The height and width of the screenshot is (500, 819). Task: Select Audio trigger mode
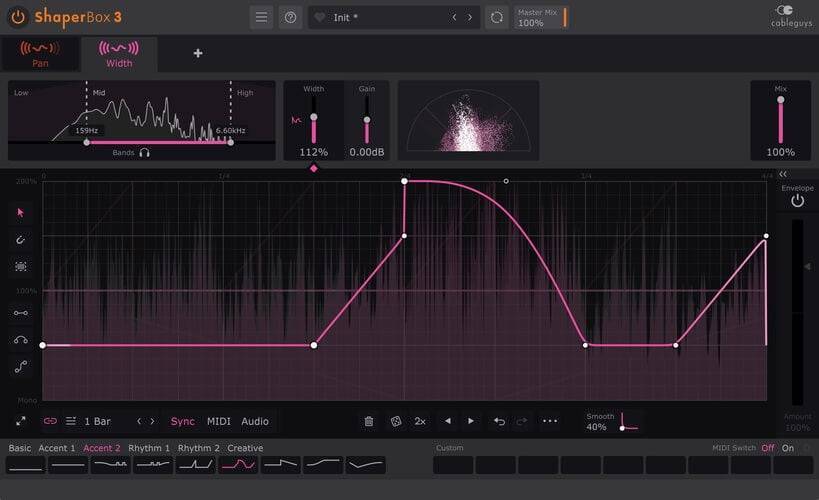click(255, 421)
